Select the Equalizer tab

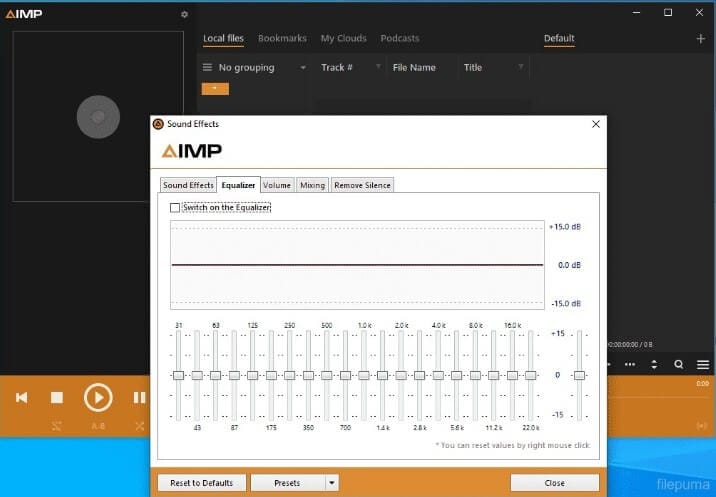click(238, 185)
